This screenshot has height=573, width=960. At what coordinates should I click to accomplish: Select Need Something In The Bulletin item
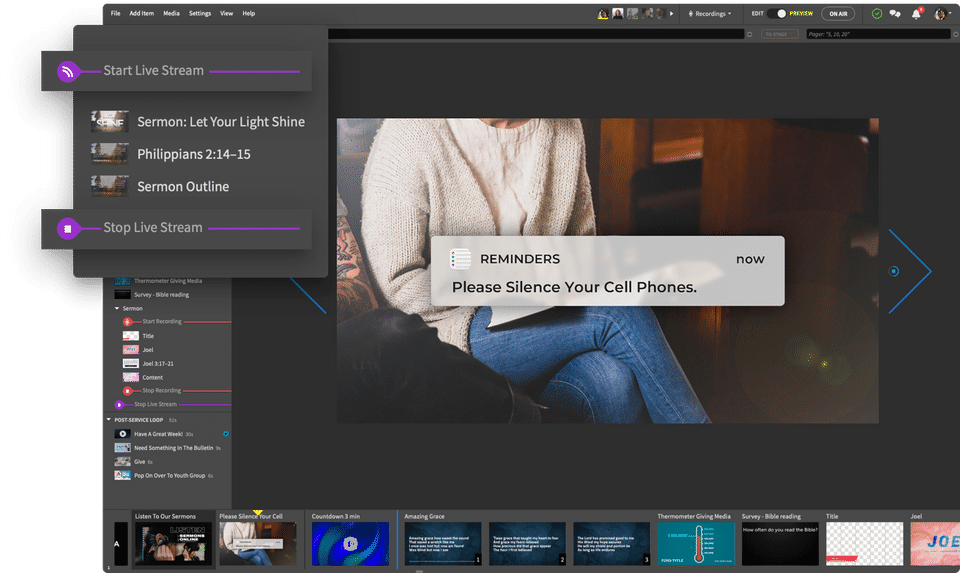[174, 448]
